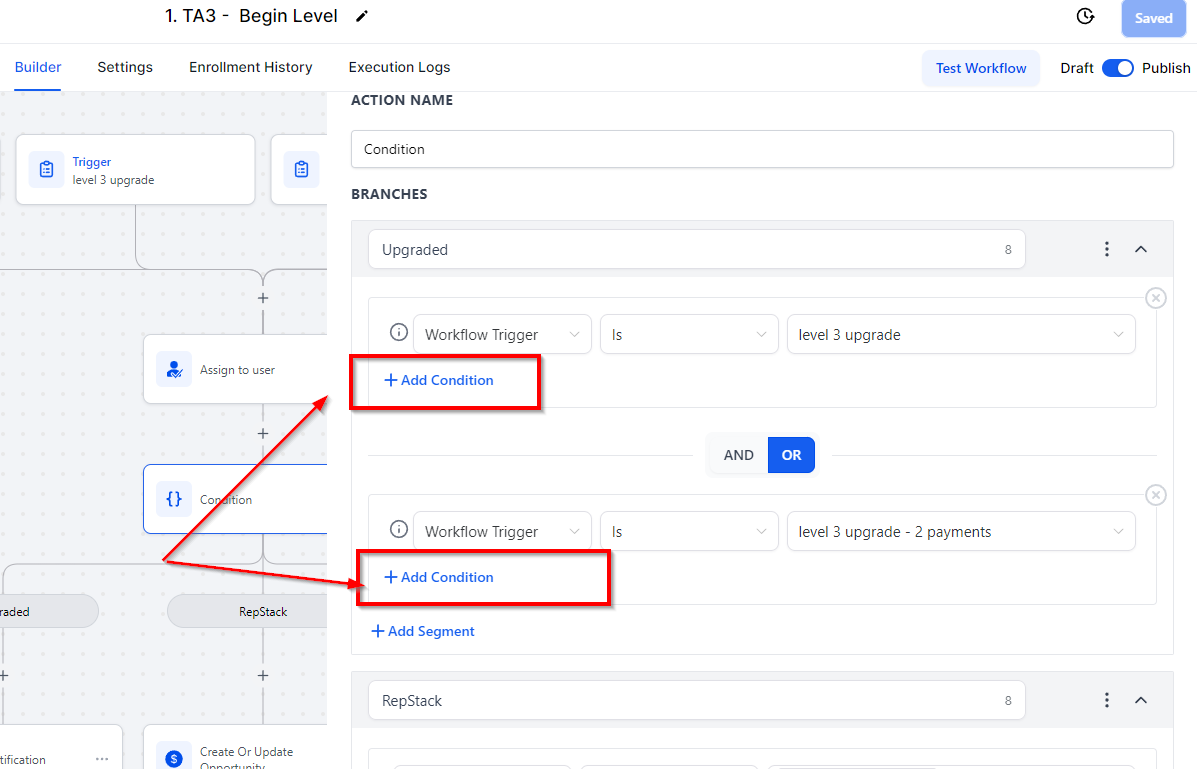Open the Workflow Trigger dropdown in the second condition
This screenshot has height=769, width=1197.
(x=502, y=532)
